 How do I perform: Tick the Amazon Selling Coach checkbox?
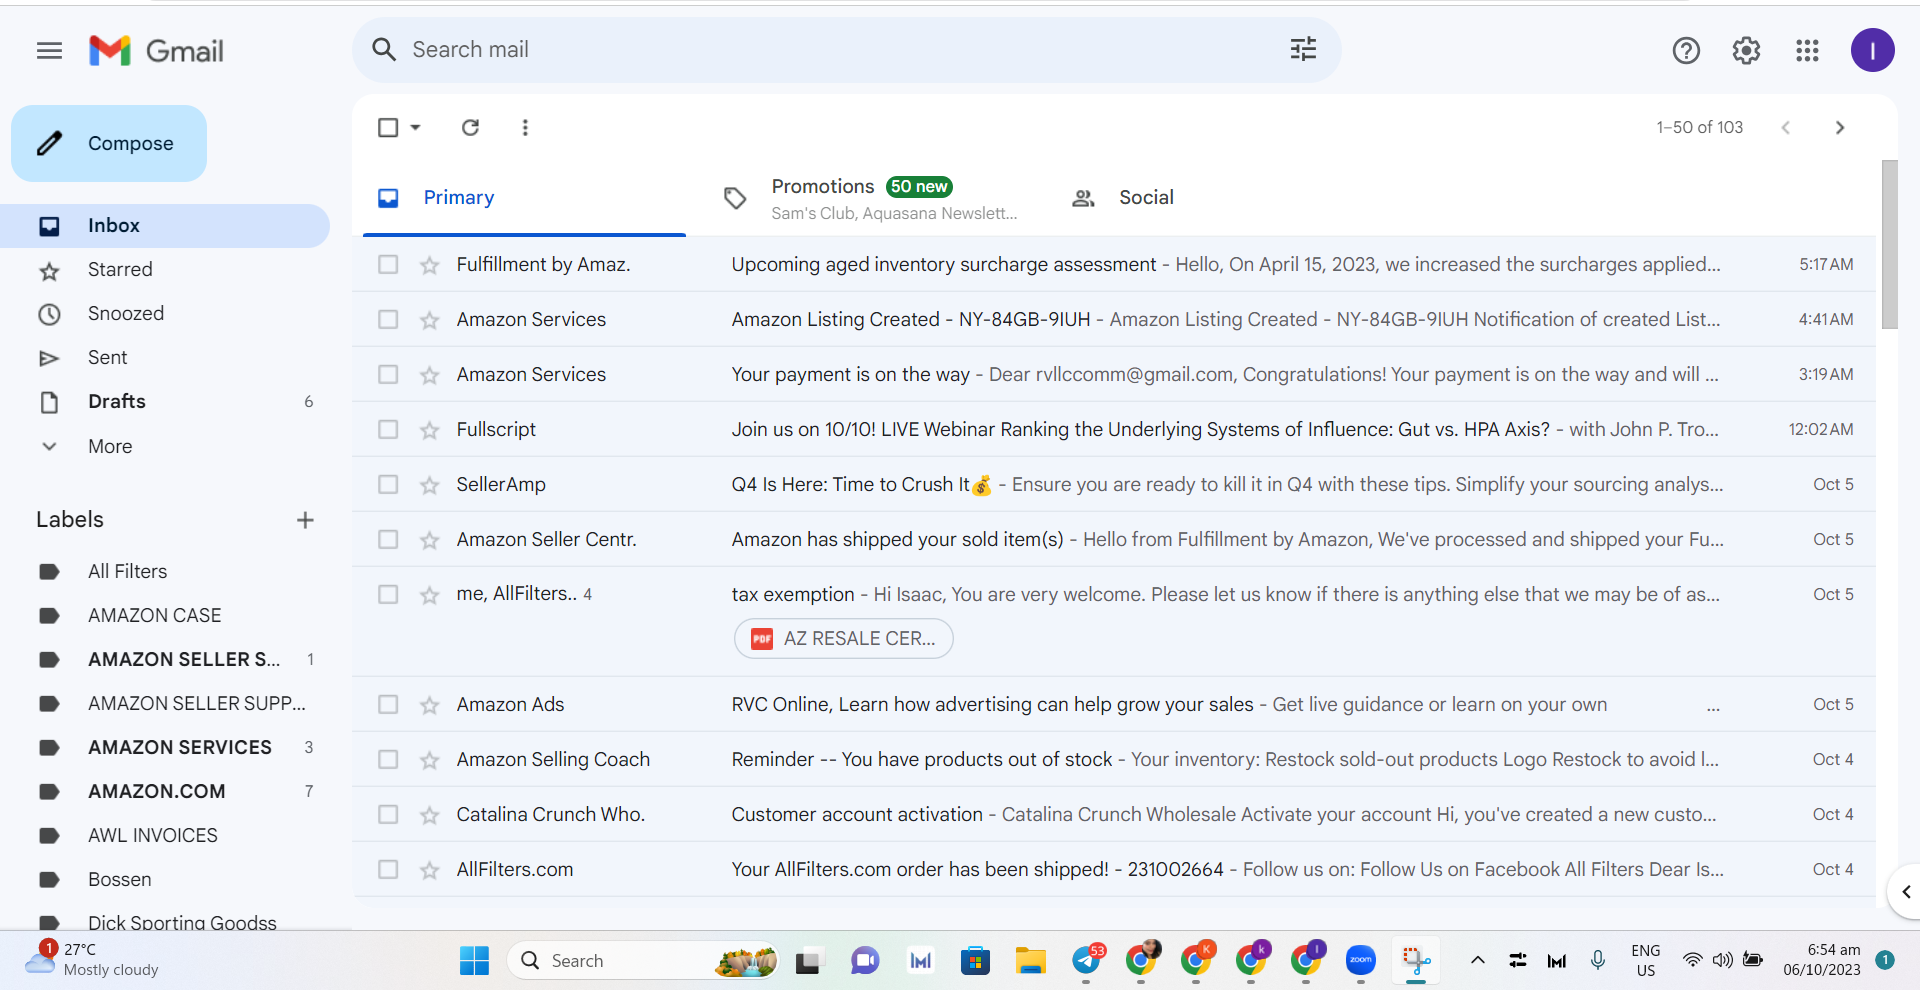(388, 759)
